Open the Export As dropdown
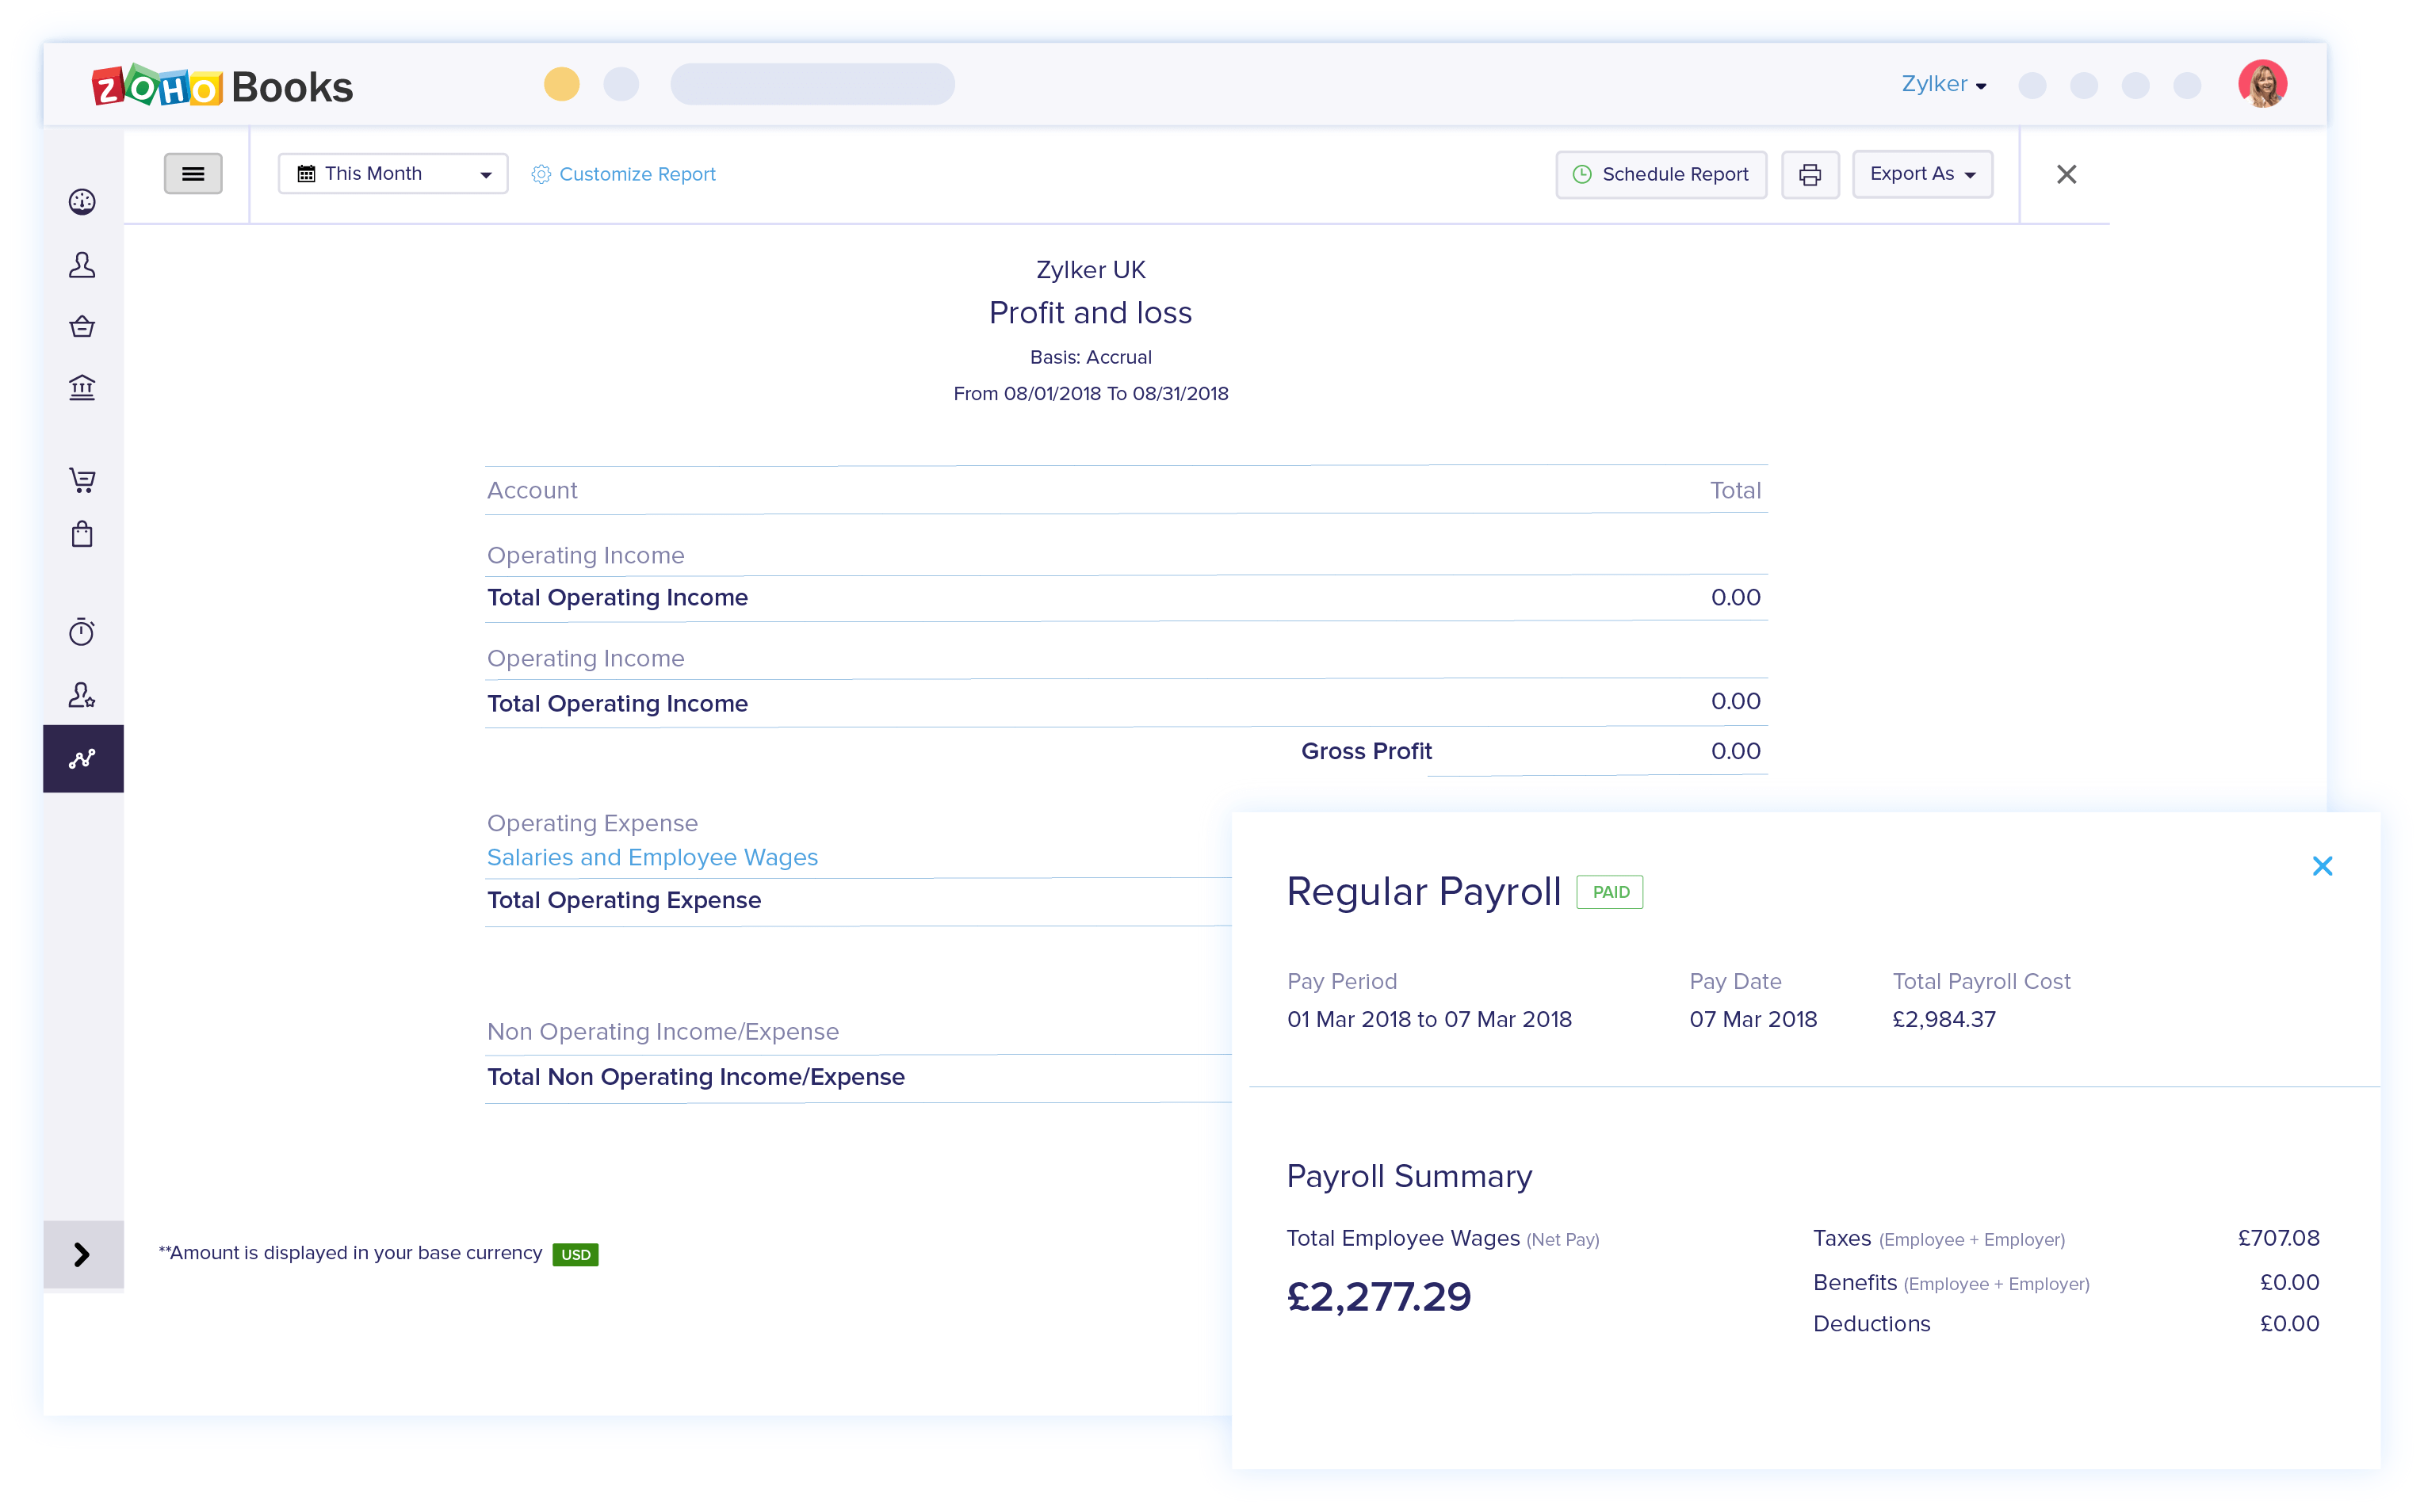The image size is (2424, 1512). point(1921,174)
